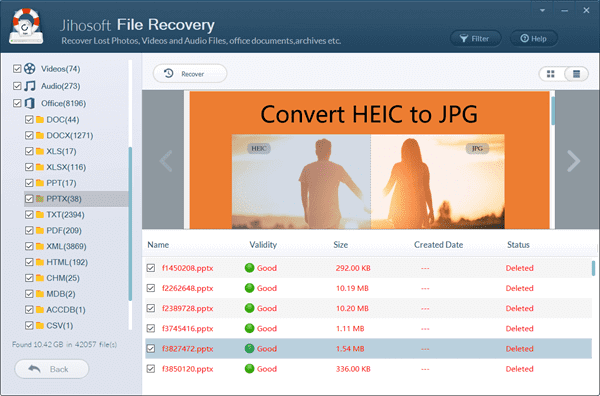Sort by Name column header
This screenshot has height=396, width=600.
coord(158,245)
